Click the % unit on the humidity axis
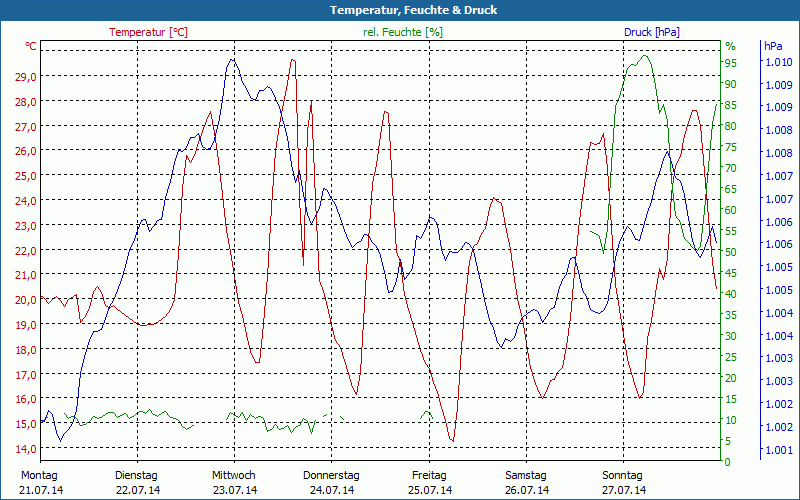Viewport: 800px width, 500px height. (730, 46)
